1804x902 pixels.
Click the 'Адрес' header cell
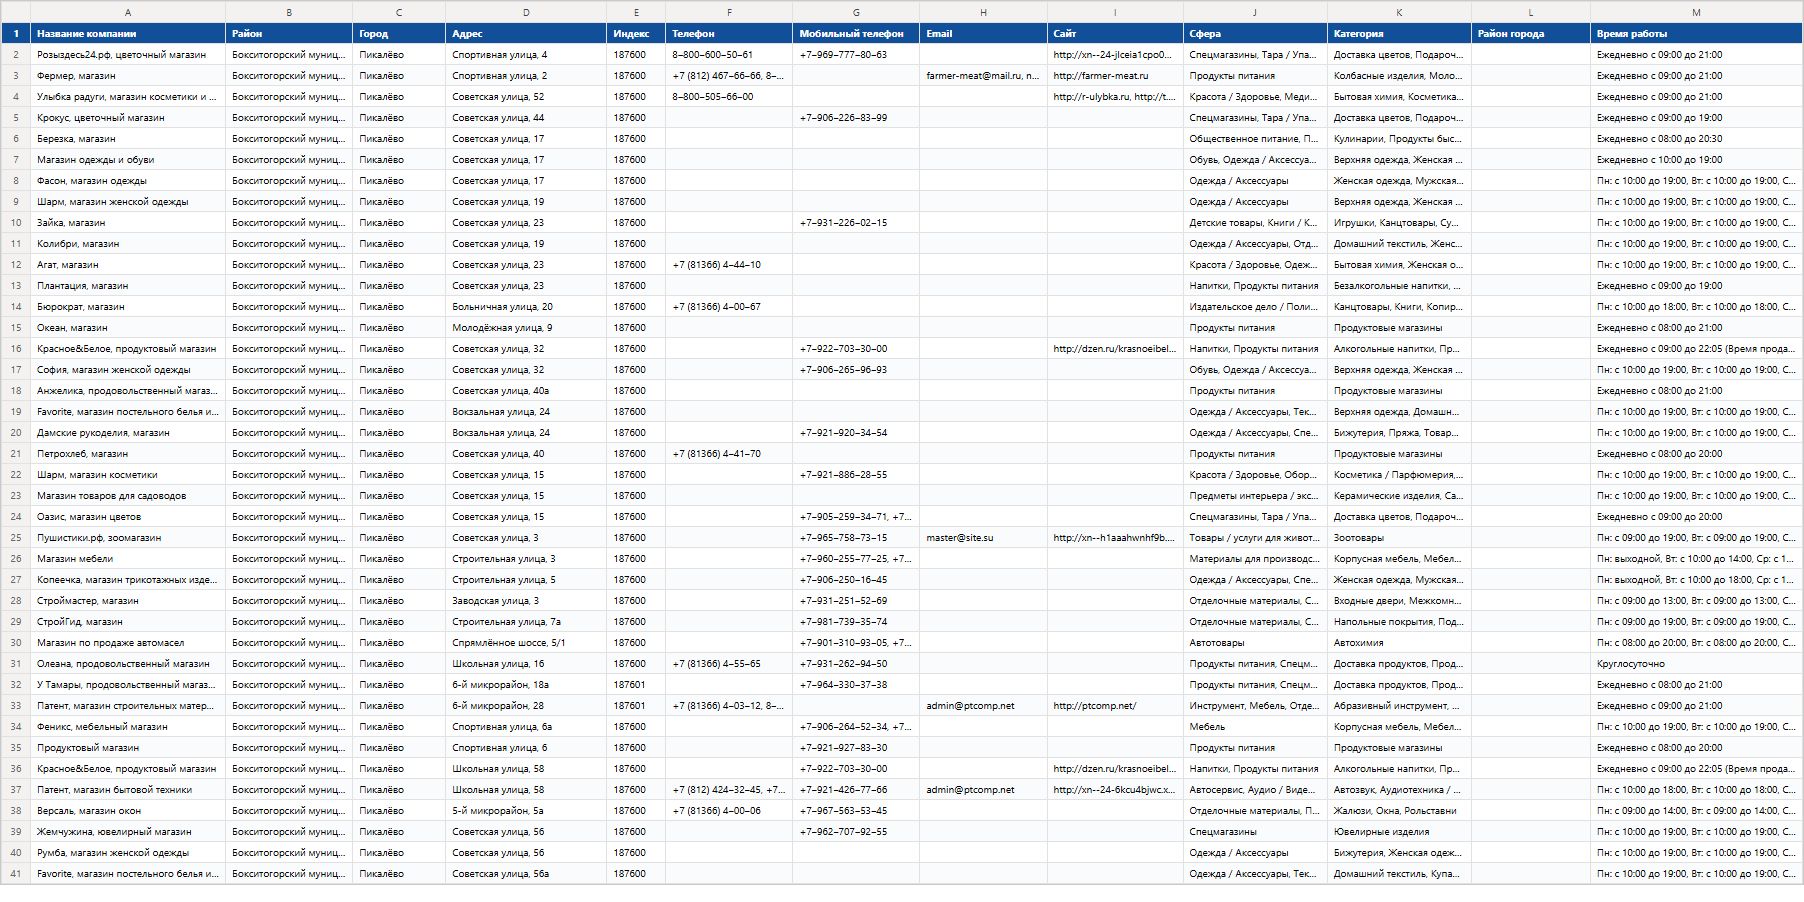(526, 33)
